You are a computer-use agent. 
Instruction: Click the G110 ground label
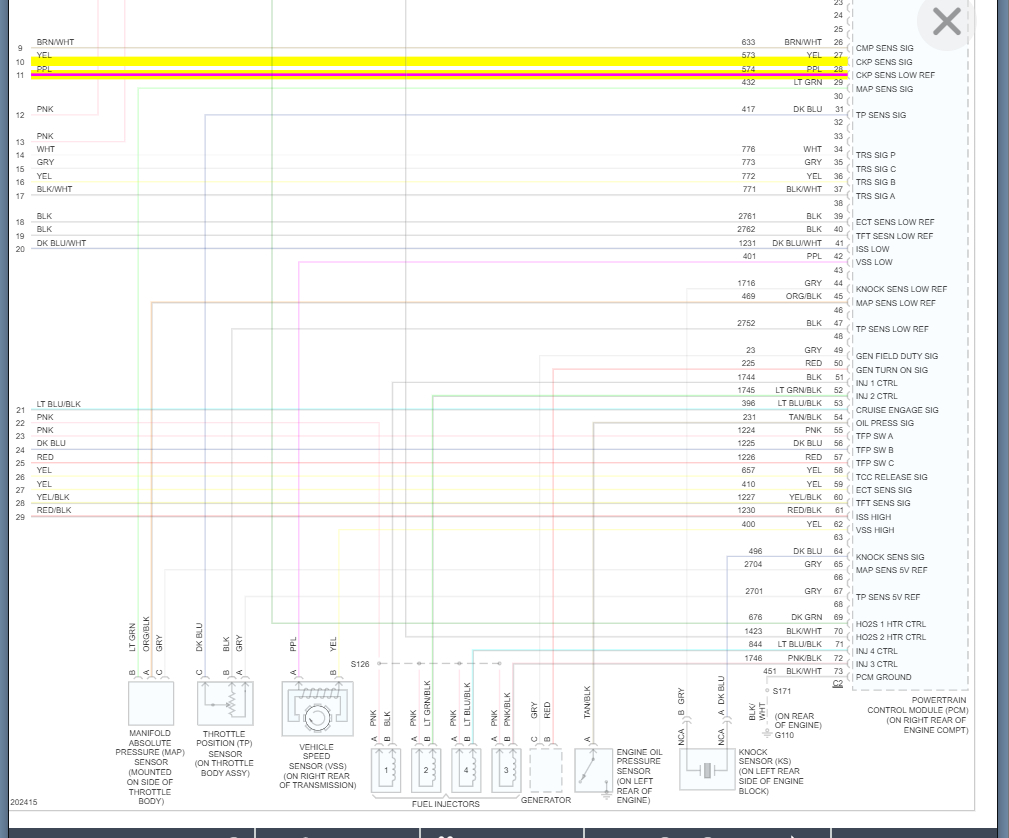pos(784,734)
